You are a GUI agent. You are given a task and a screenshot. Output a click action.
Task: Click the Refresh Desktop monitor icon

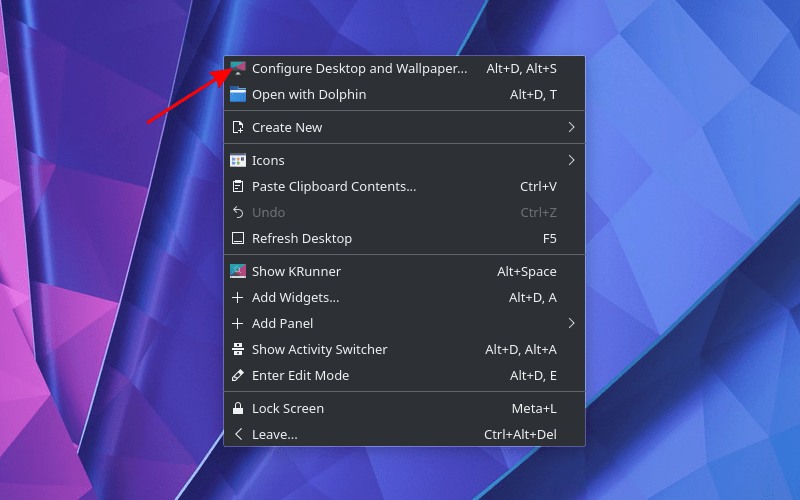click(238, 238)
